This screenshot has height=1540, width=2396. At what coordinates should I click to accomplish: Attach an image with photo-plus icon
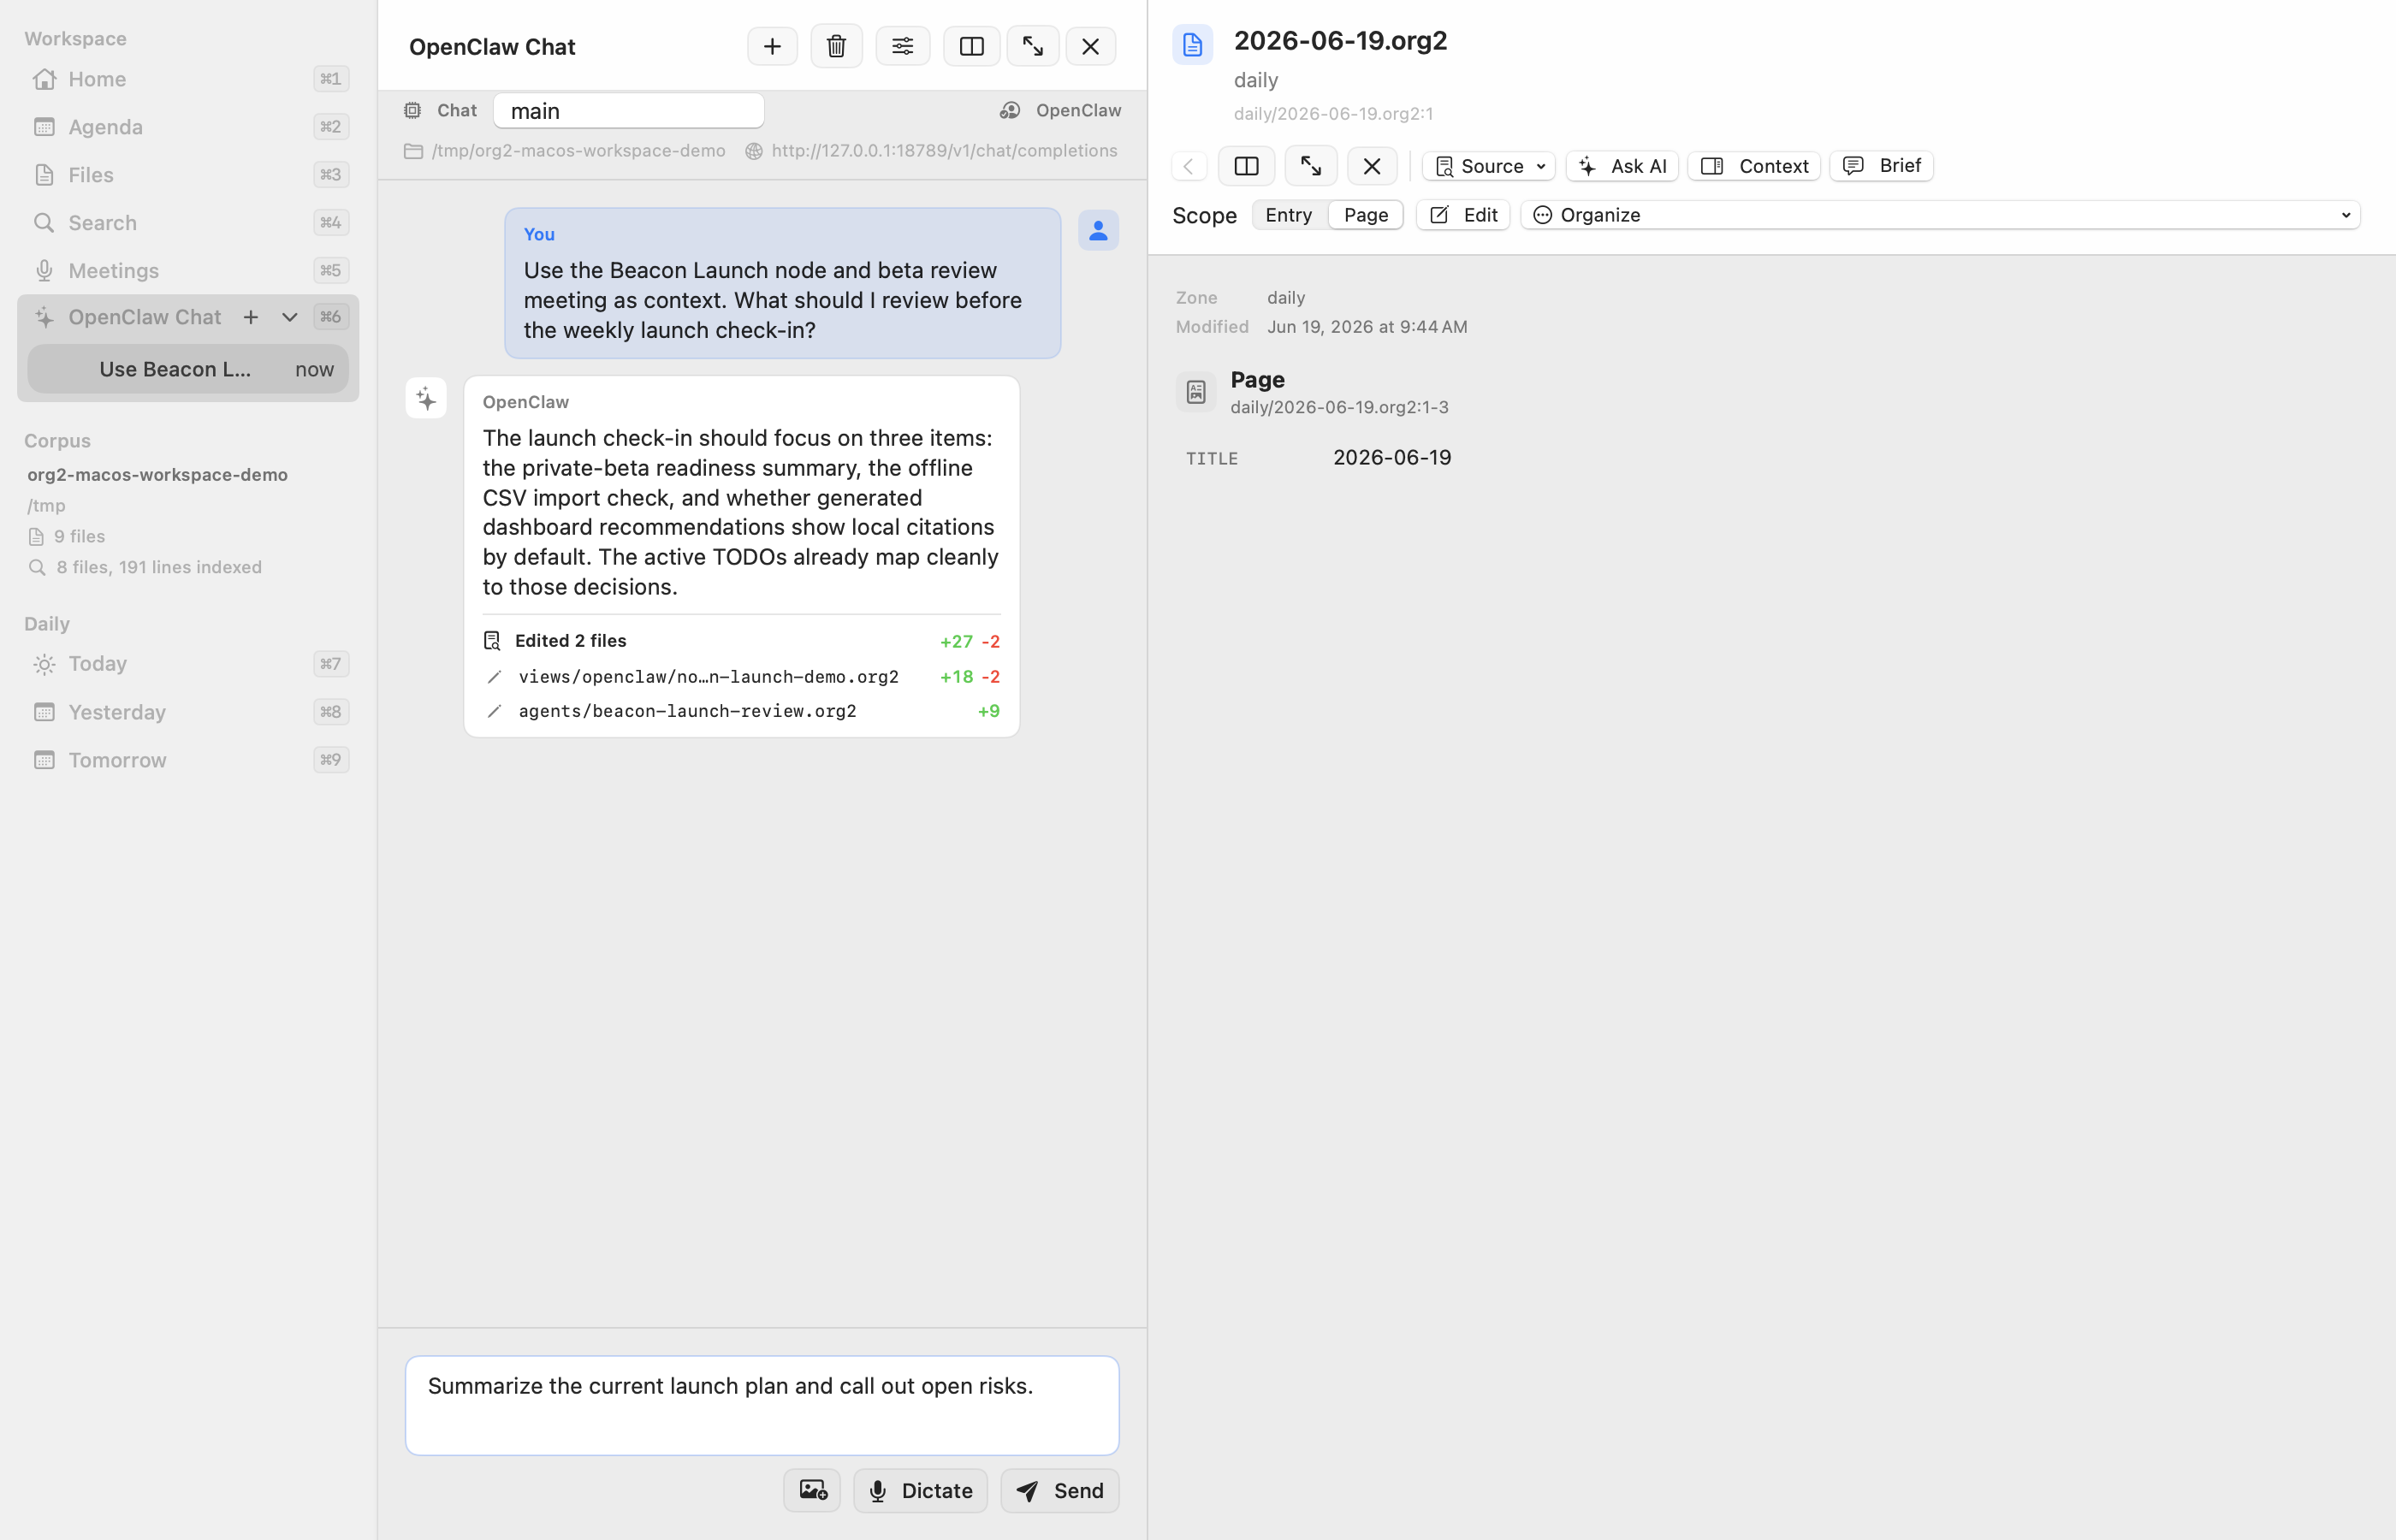pyautogui.click(x=812, y=1490)
